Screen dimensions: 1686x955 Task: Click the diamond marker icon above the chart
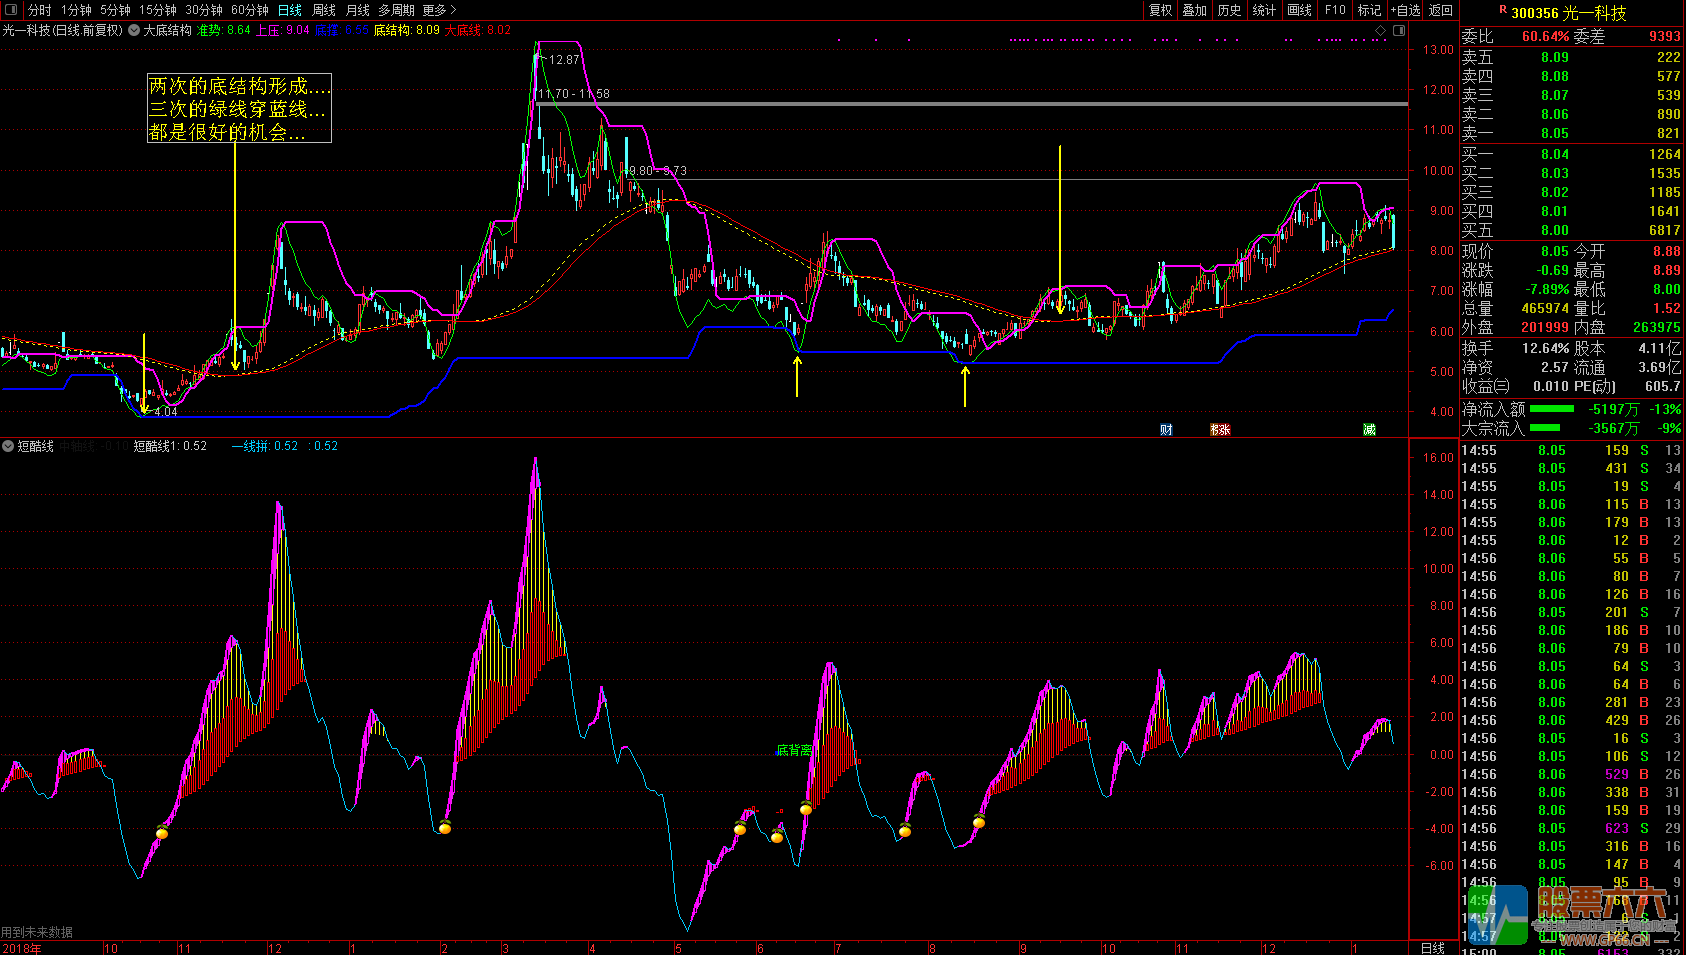[1381, 31]
